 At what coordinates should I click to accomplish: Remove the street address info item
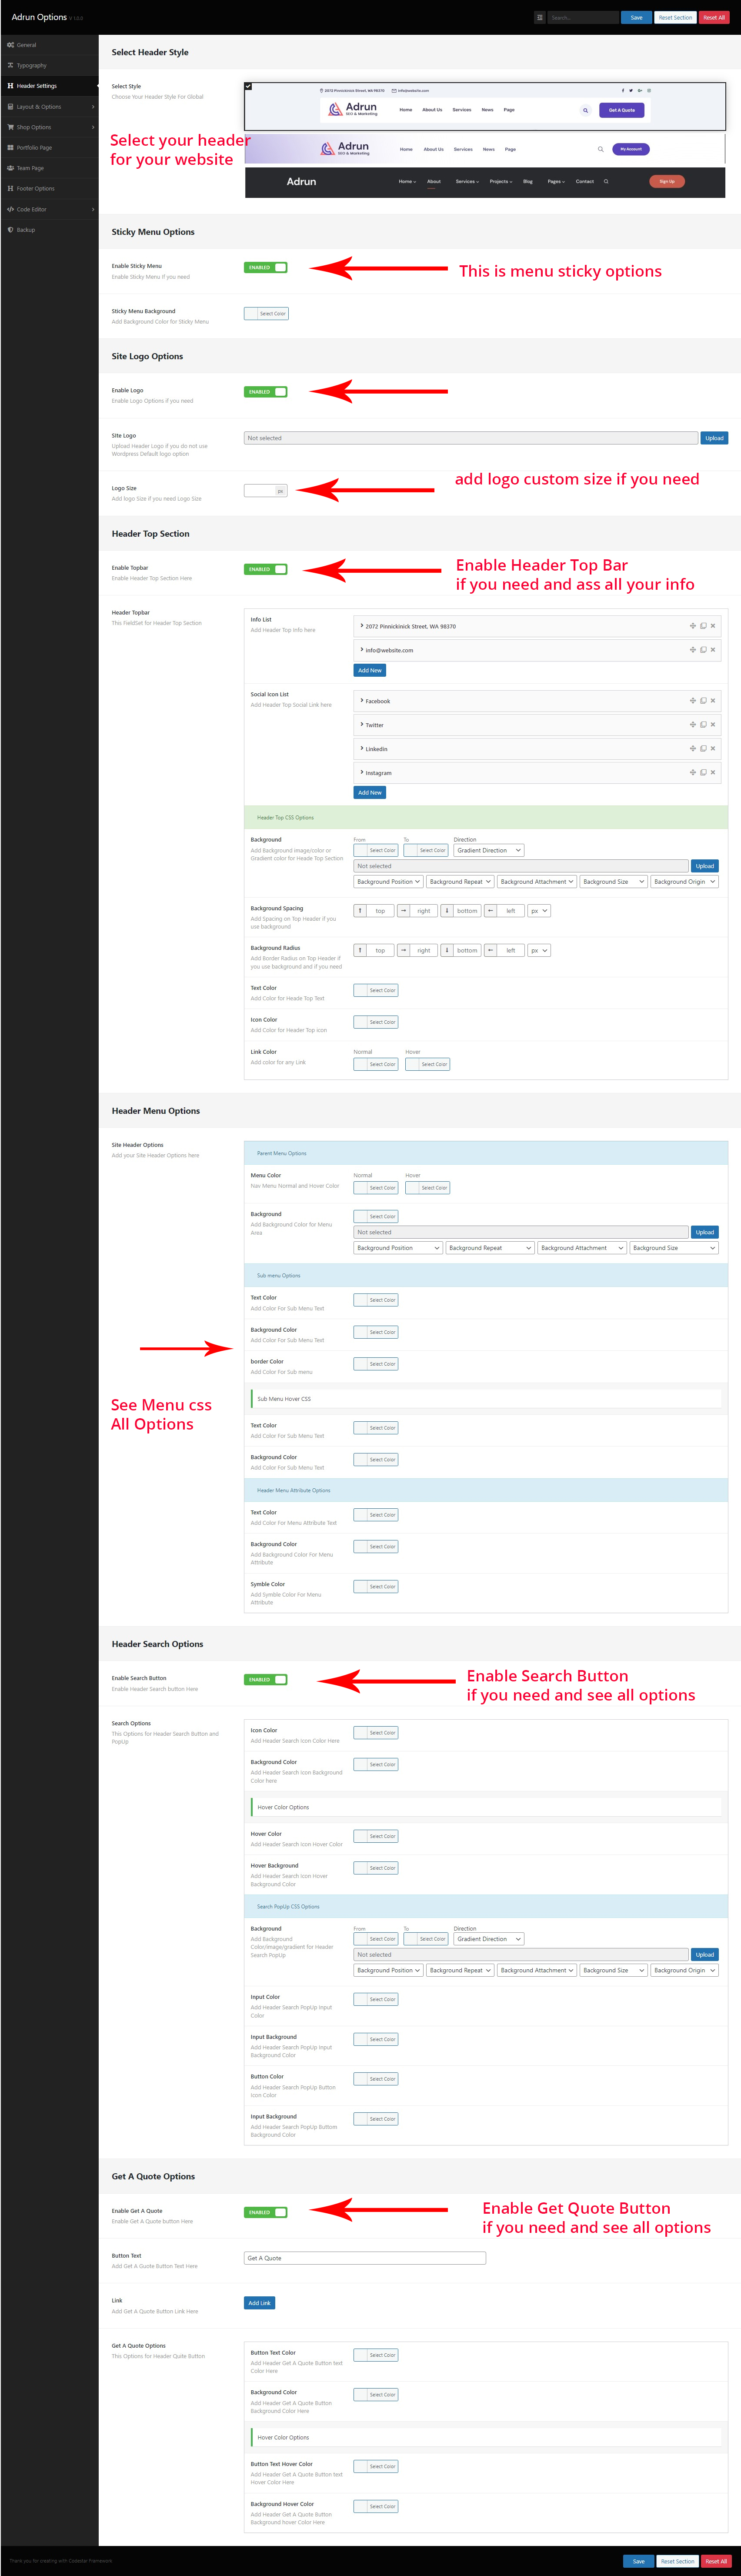point(713,626)
